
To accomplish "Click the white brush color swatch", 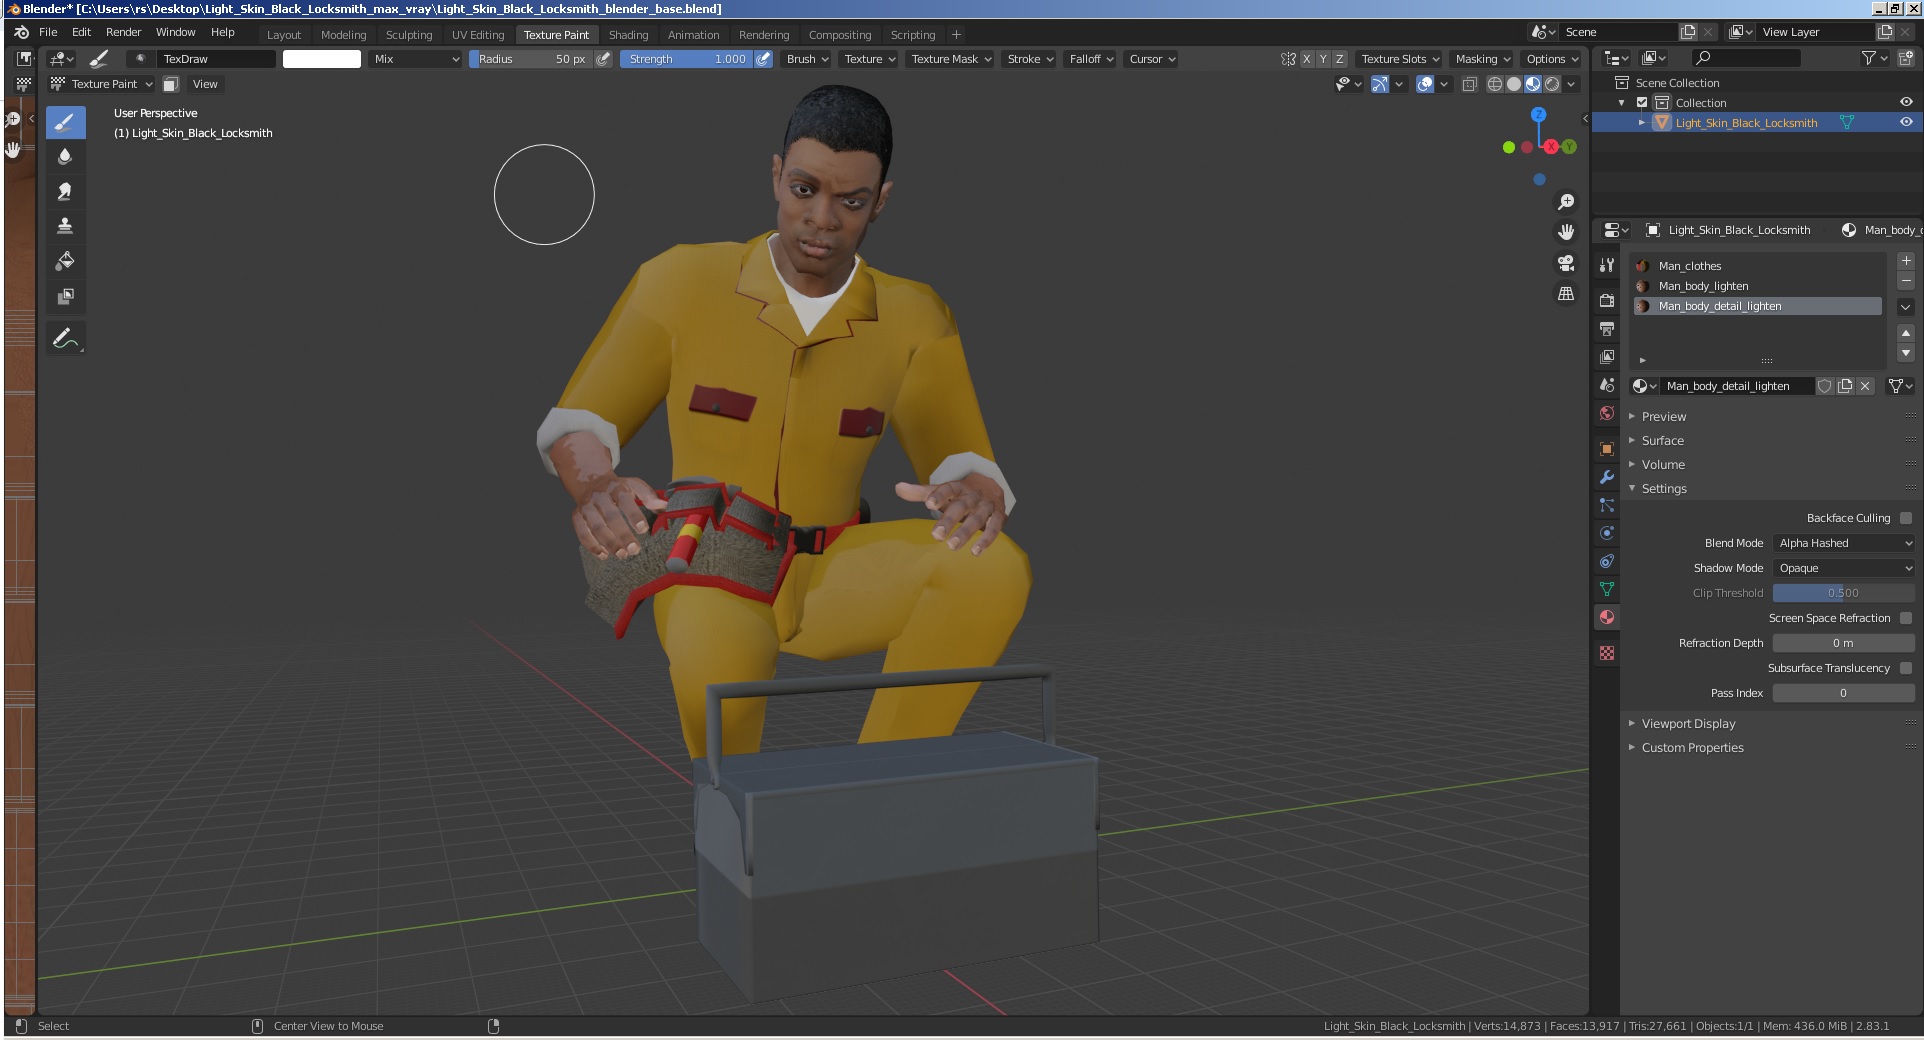I will pos(321,59).
